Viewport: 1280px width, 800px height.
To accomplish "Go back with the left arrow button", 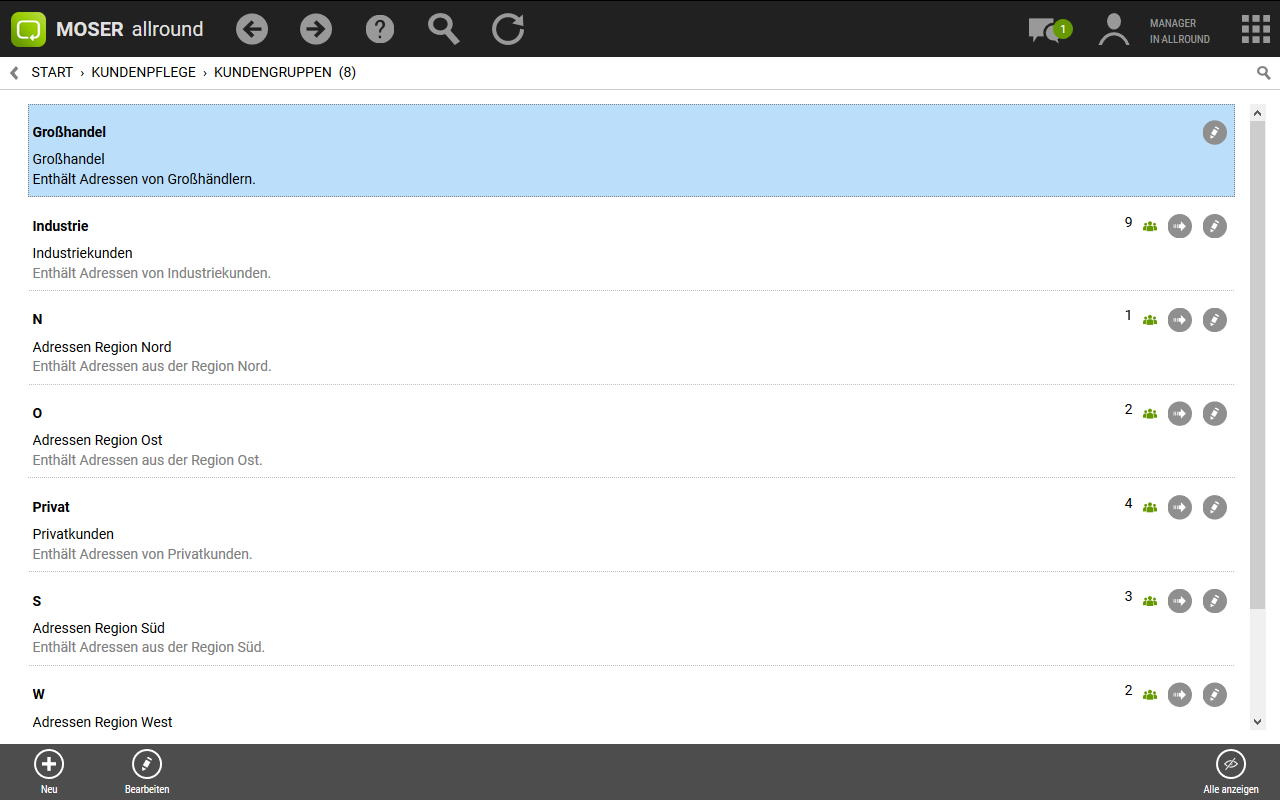I will (x=252, y=29).
